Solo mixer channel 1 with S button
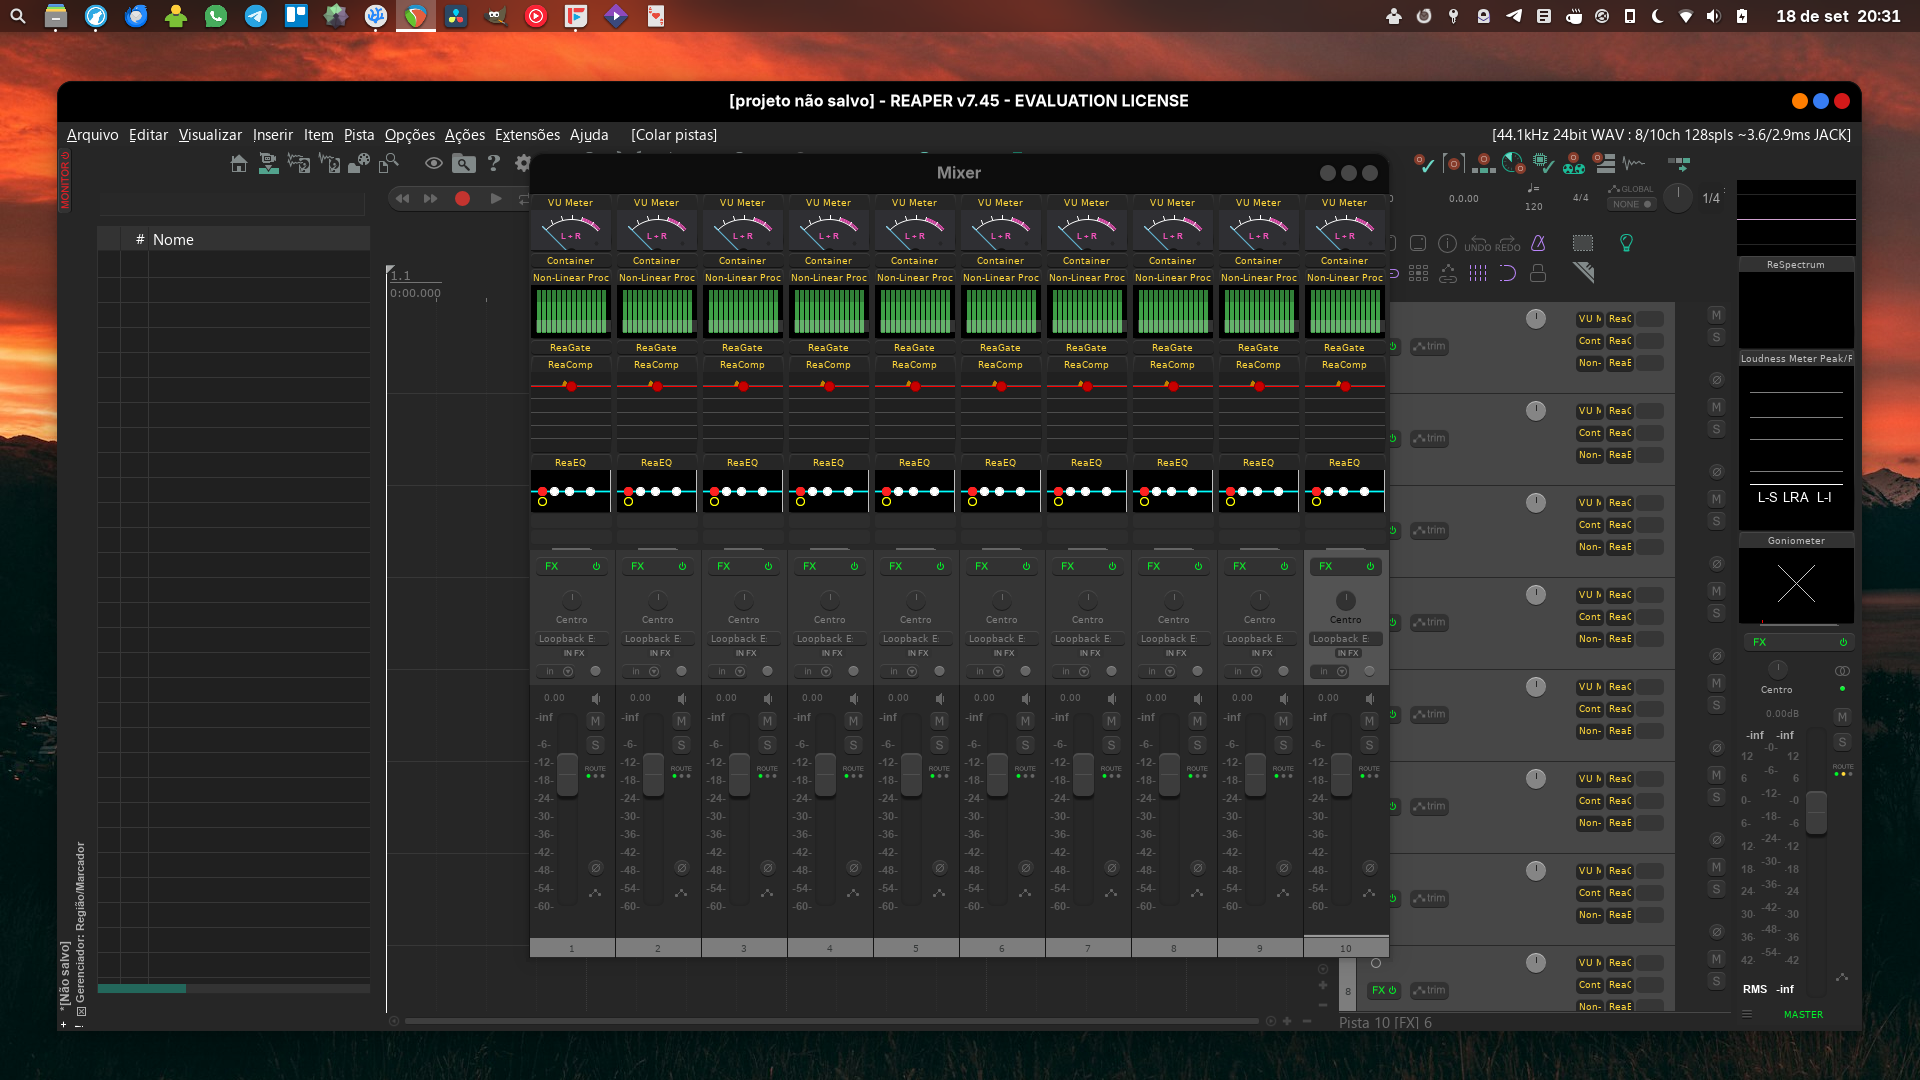1920x1080 pixels. [595, 745]
